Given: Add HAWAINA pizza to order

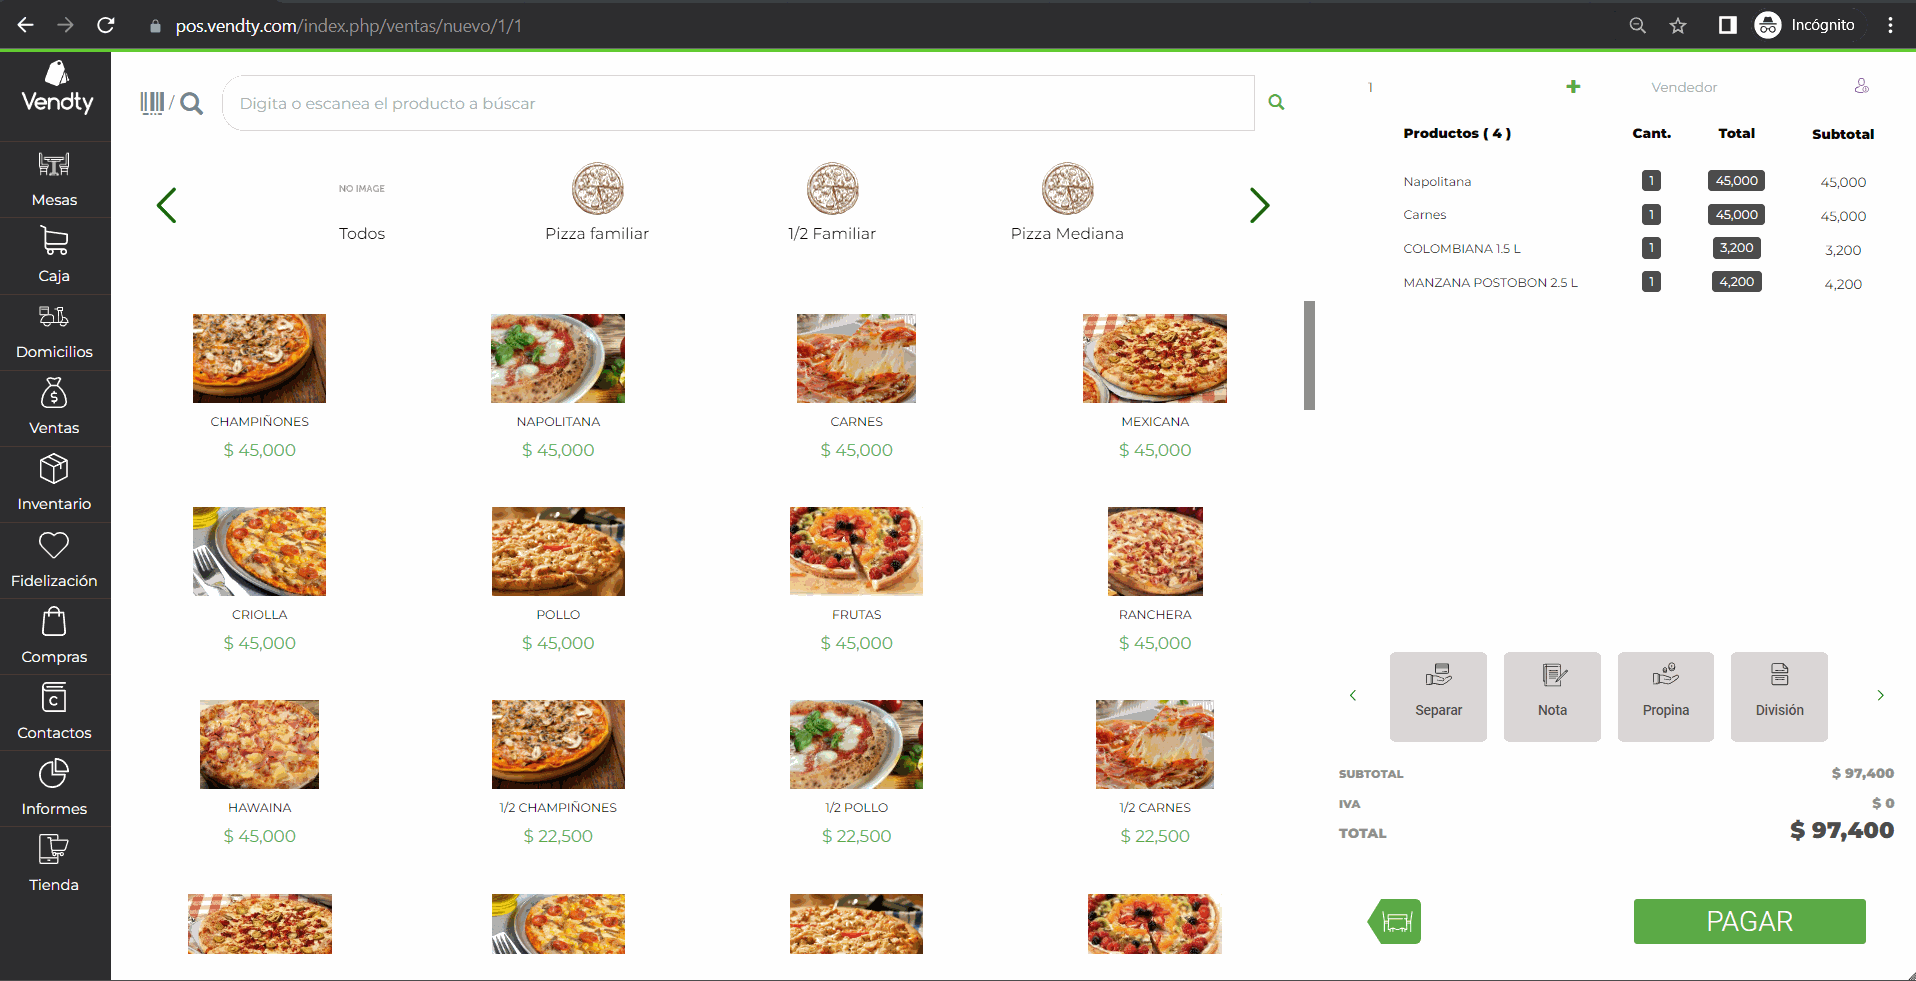Looking at the screenshot, I should (259, 772).
